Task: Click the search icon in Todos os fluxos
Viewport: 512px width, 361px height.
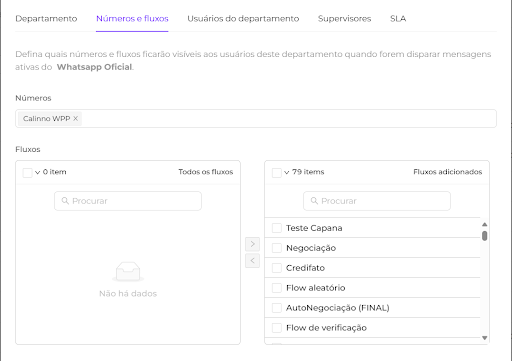Action: pos(65,201)
